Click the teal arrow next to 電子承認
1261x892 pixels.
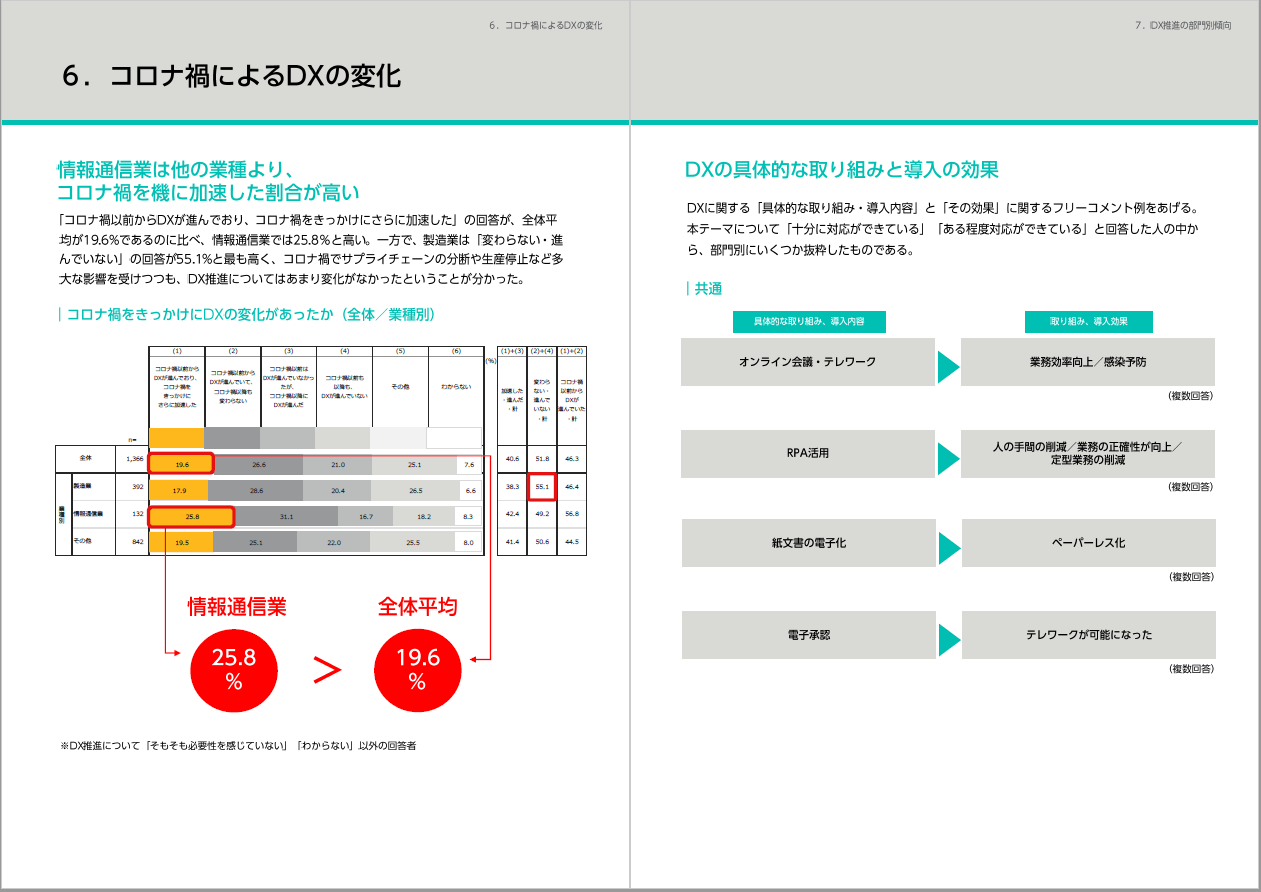(x=948, y=638)
